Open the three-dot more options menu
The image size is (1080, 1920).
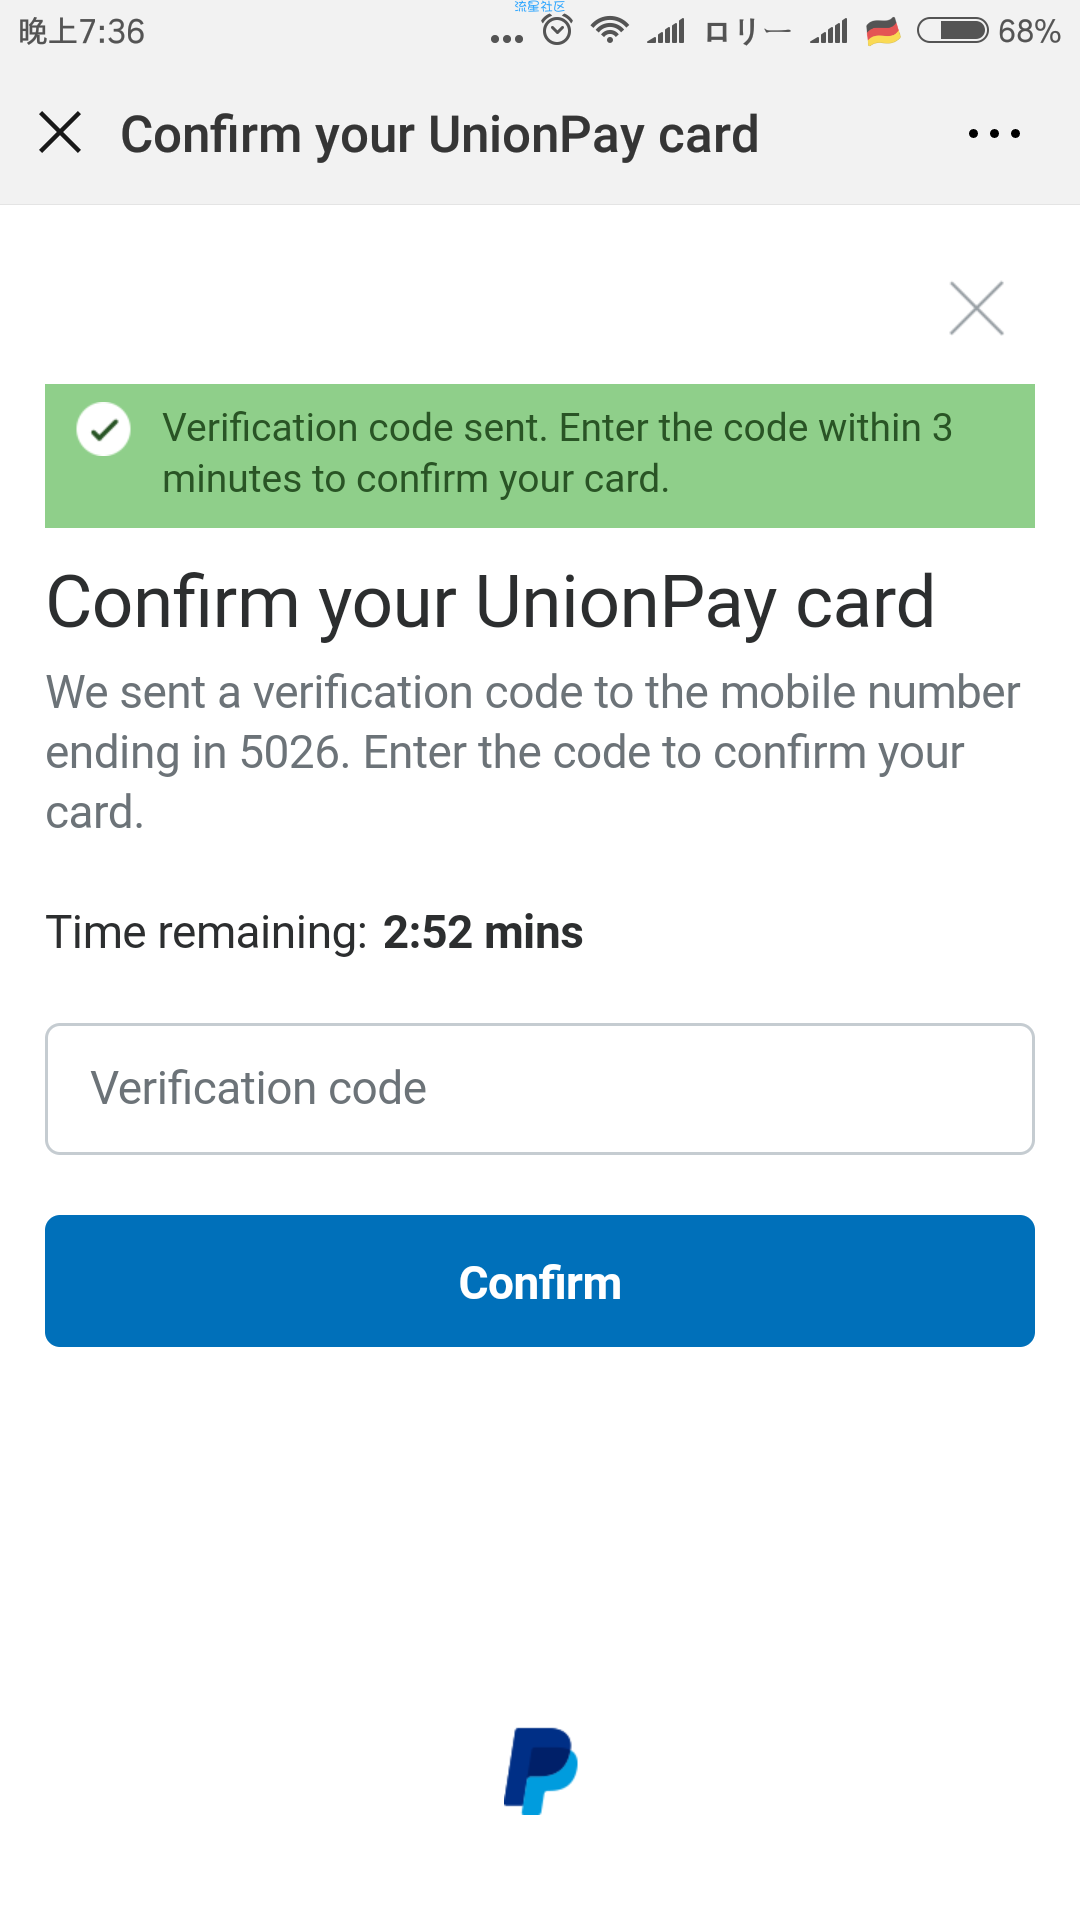(994, 133)
